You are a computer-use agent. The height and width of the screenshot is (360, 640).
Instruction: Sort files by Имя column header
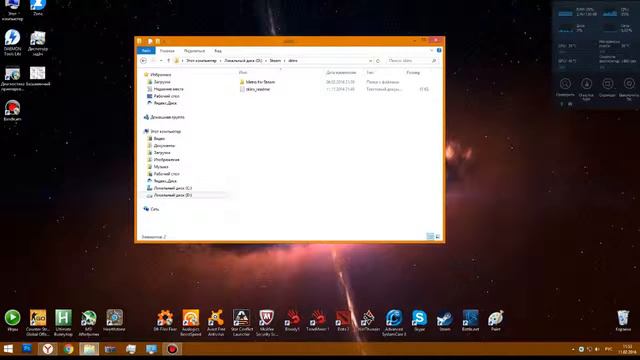(x=243, y=73)
